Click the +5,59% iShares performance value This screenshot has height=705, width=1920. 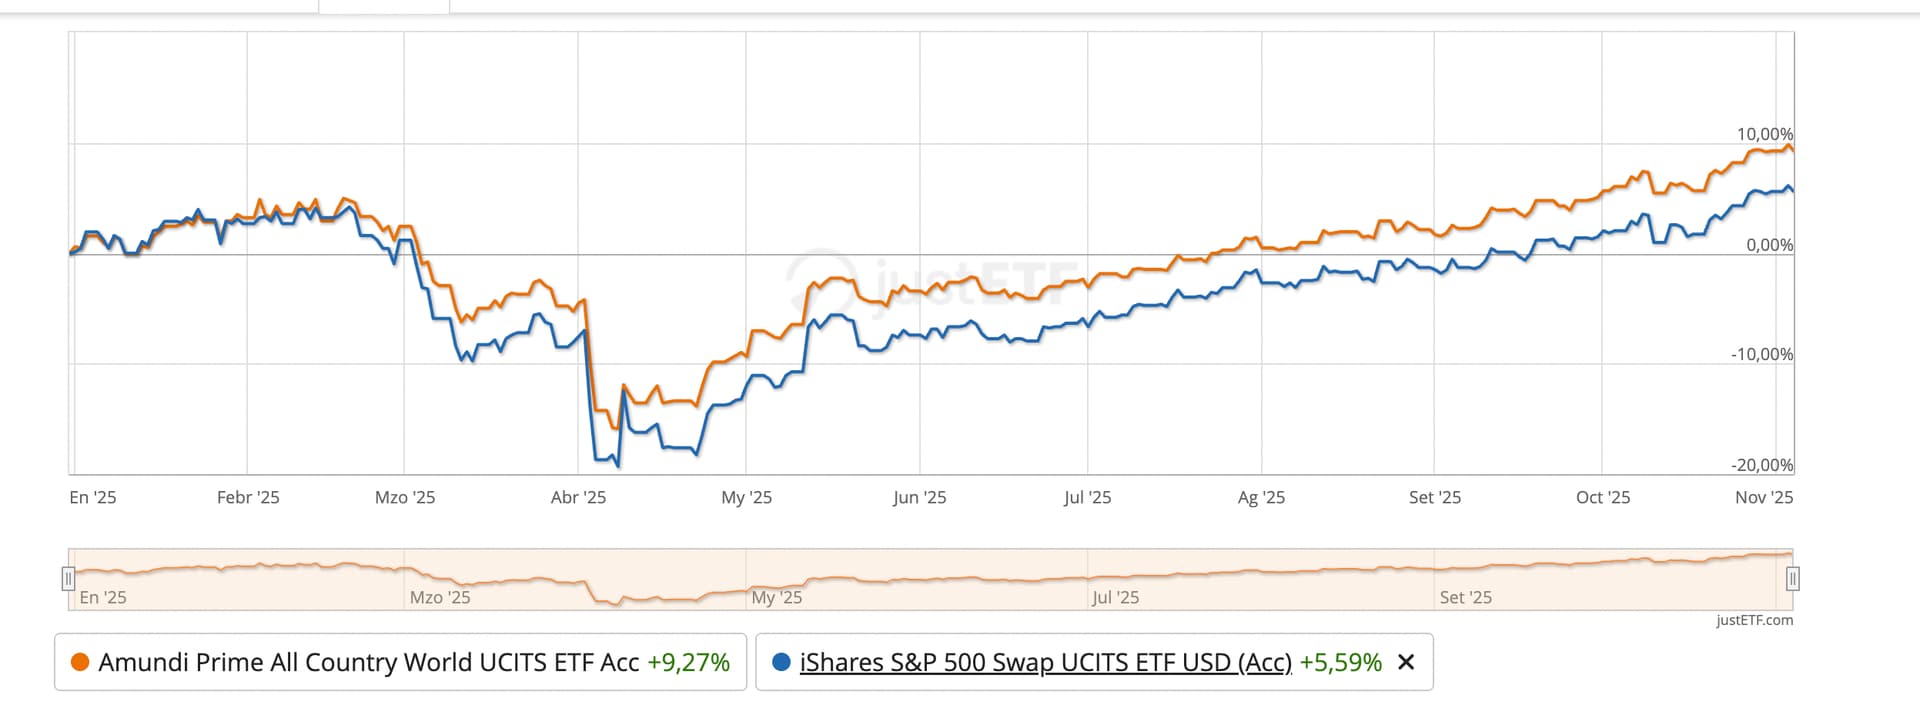[x=1340, y=662]
